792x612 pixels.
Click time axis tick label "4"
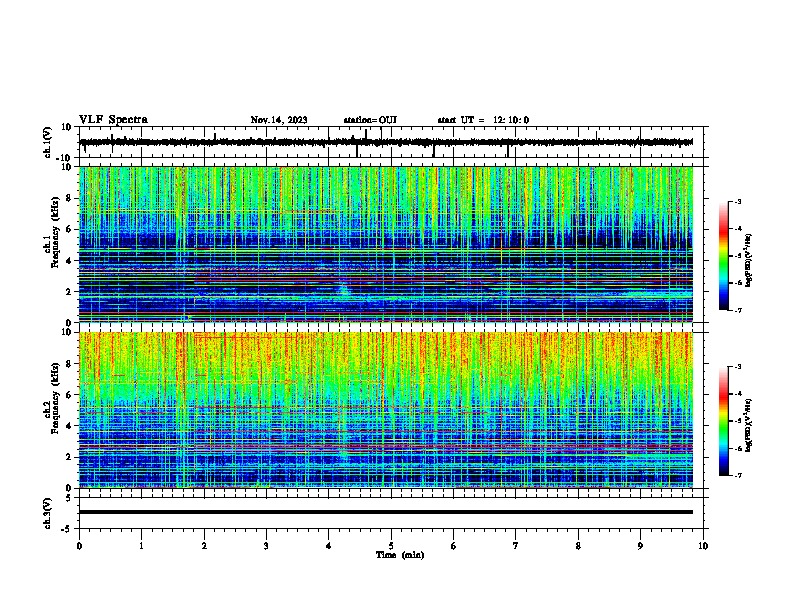[329, 546]
